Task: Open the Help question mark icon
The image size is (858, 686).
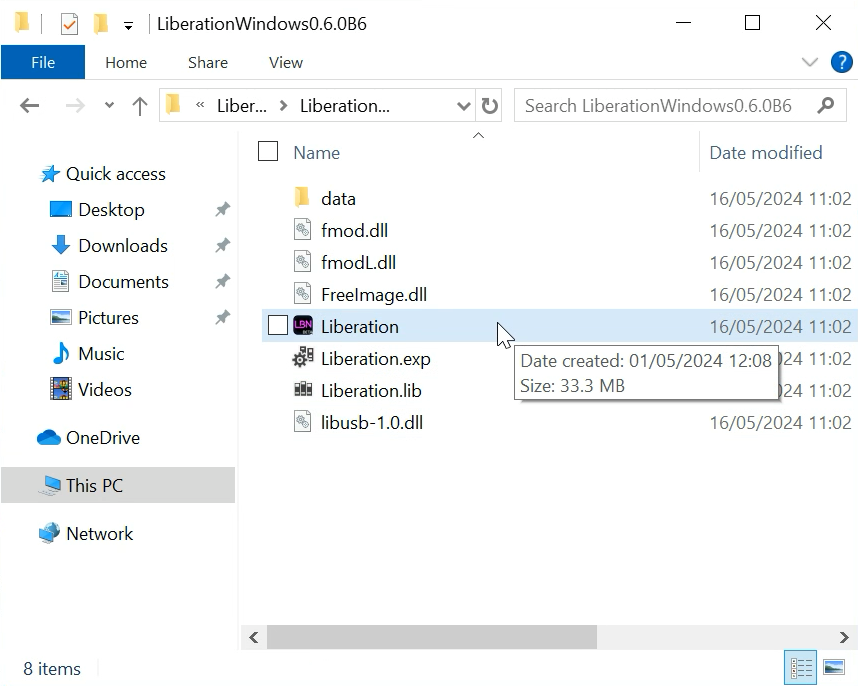Action: 842,62
